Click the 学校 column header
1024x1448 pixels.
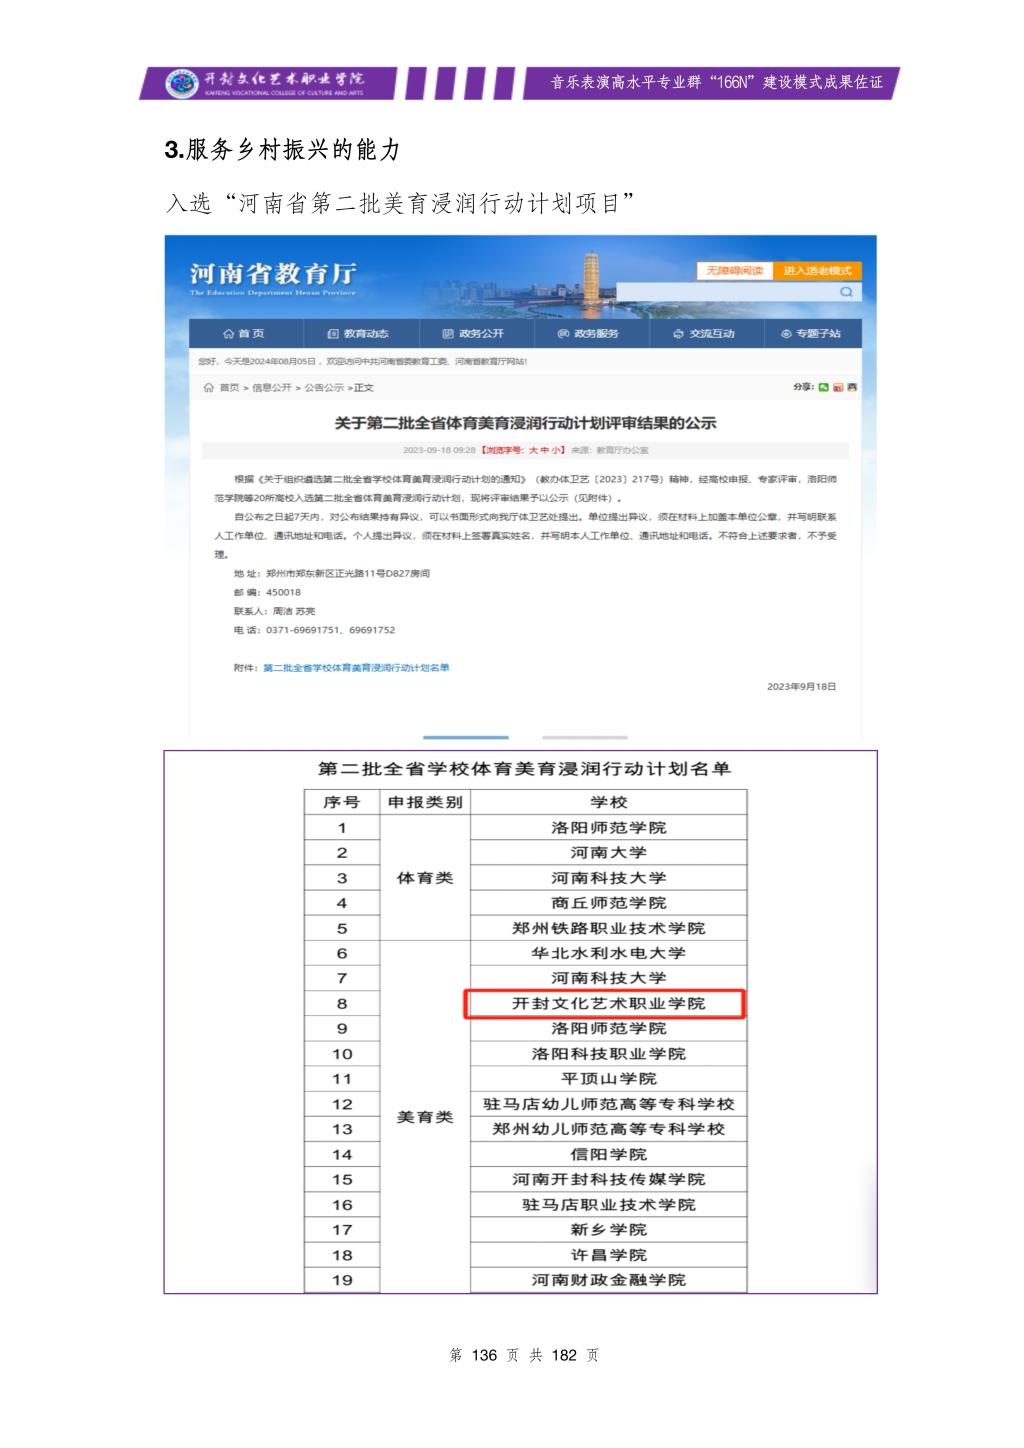pyautogui.click(x=608, y=802)
